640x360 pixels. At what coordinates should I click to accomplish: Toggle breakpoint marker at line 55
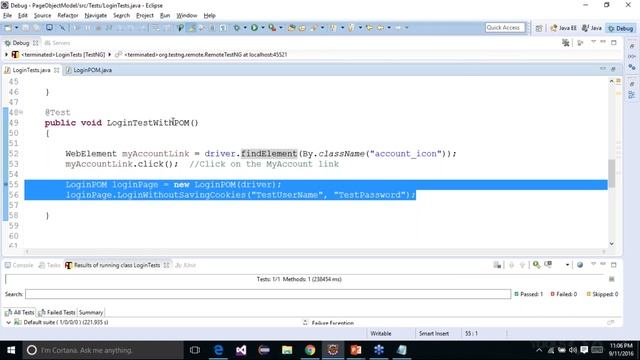[x=5, y=184]
